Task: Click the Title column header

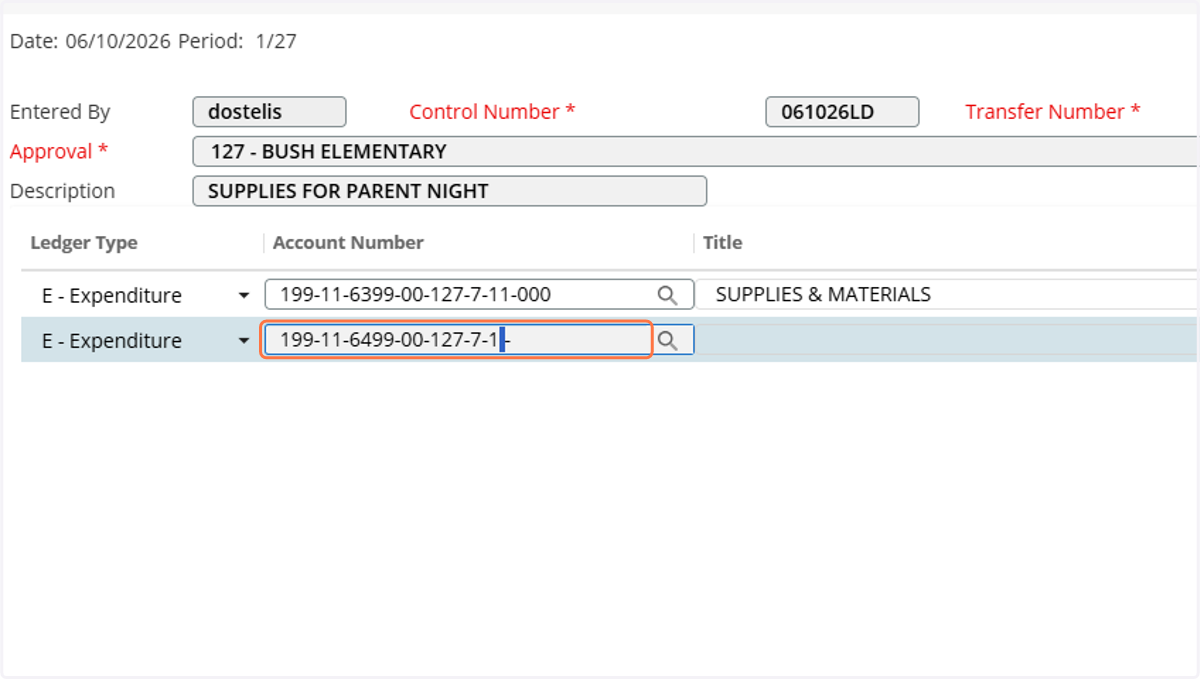Action: point(722,243)
